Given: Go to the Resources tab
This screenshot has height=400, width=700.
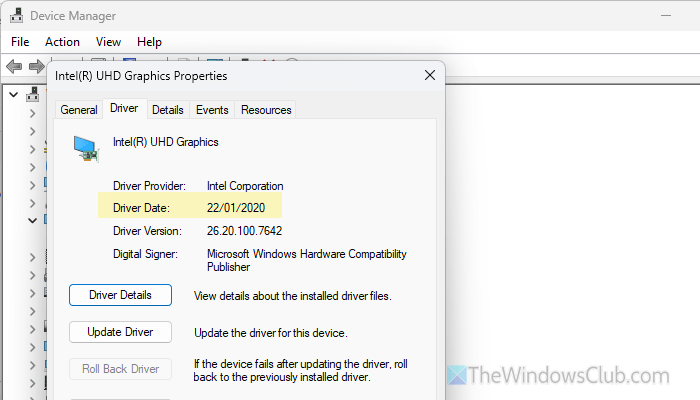Looking at the screenshot, I should coord(266,110).
